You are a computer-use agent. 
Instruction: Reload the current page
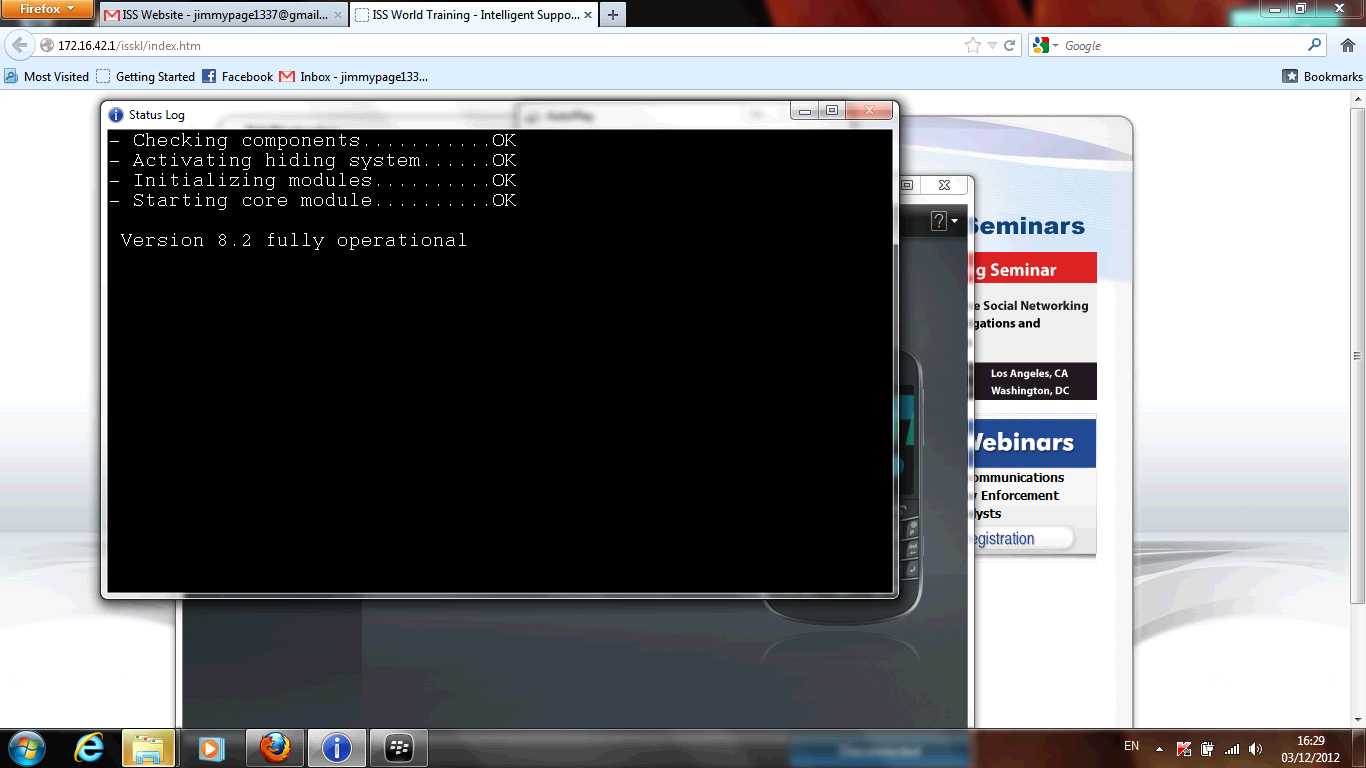(x=1009, y=46)
